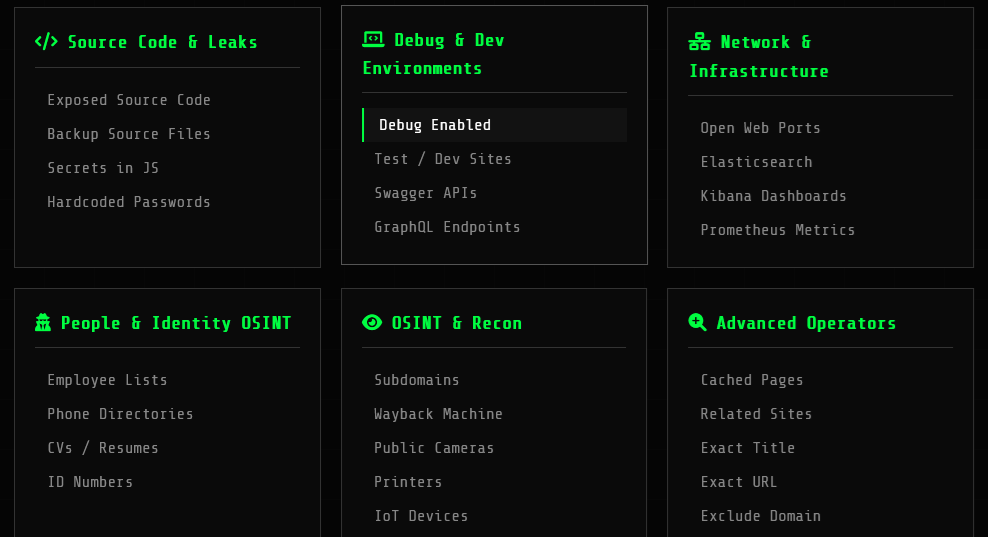Select the highlighted Debug Enabled item

[435, 125]
